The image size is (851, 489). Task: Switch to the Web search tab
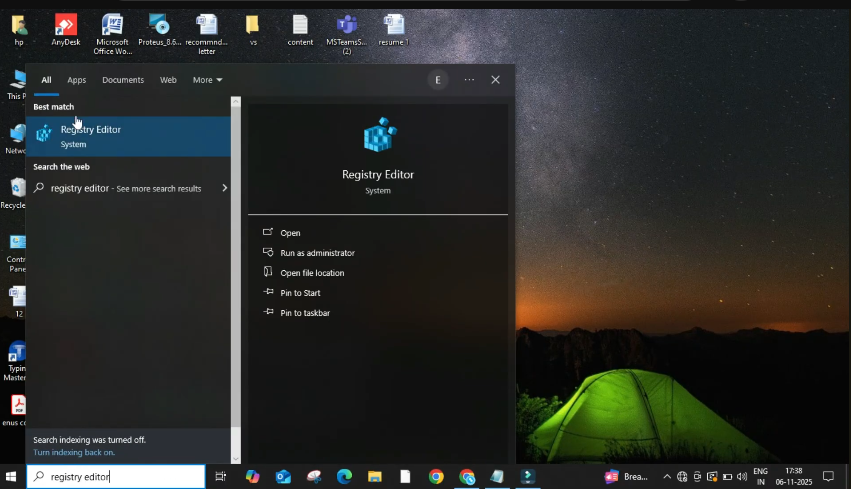tap(168, 80)
